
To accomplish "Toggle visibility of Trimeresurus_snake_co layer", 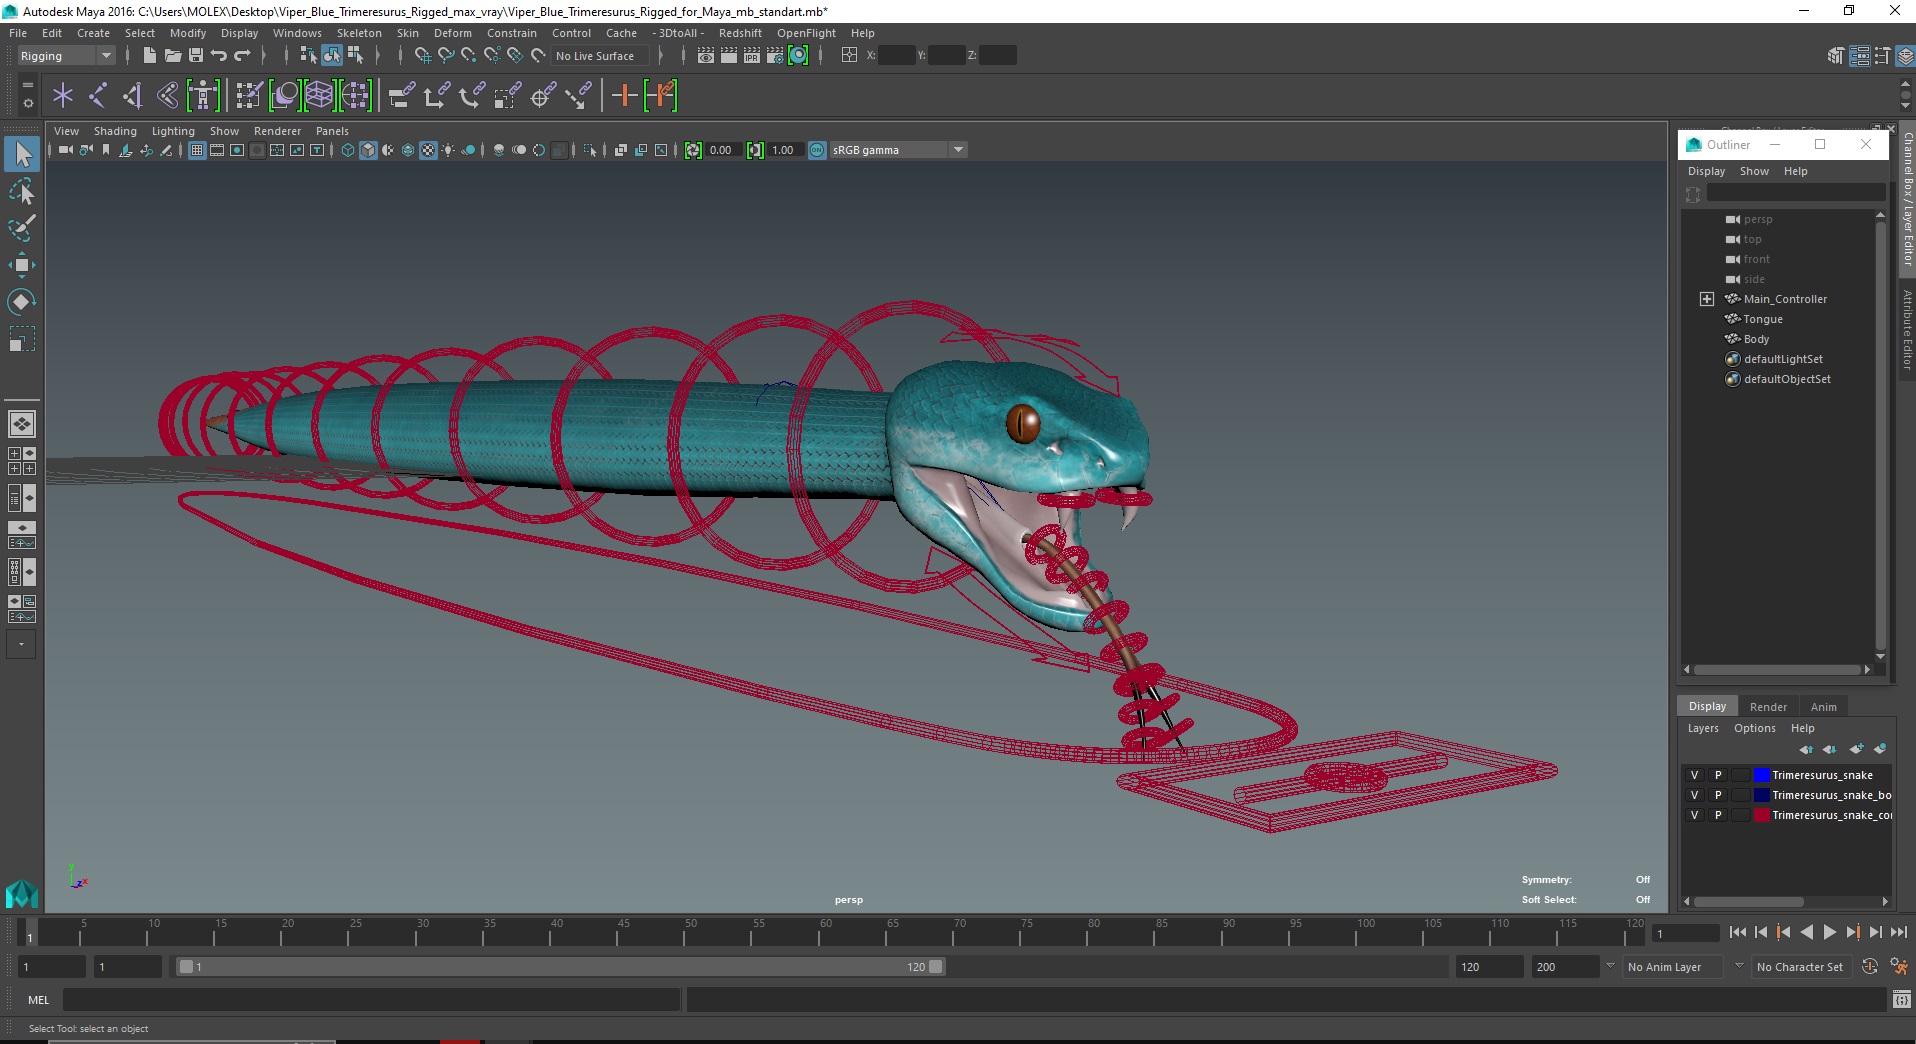I will [x=1694, y=815].
